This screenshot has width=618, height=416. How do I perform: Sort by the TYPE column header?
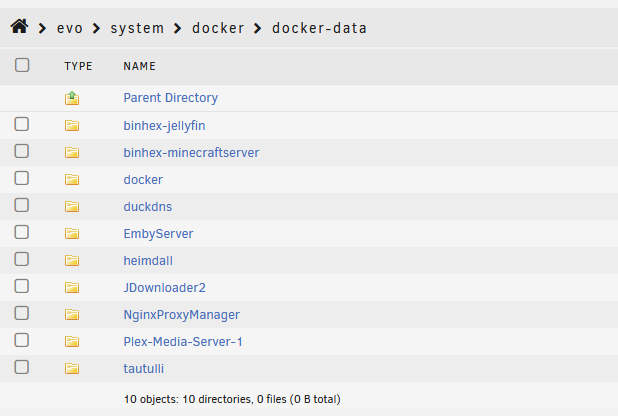(78, 66)
